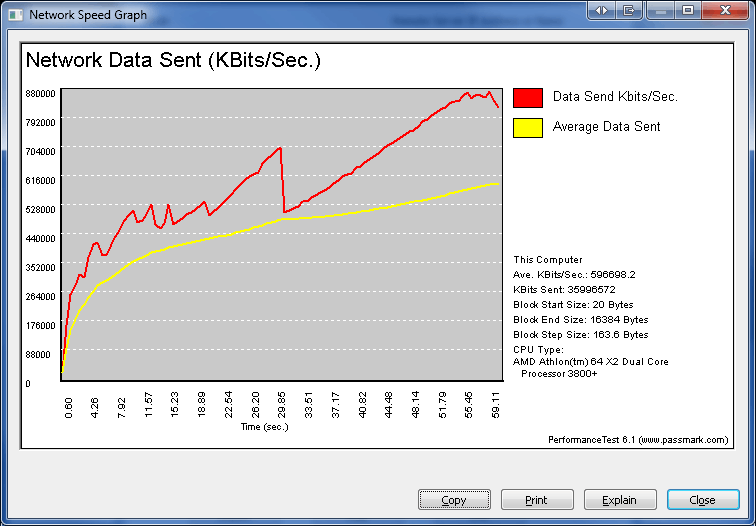Click the 51.79 time axis tick

(x=443, y=405)
